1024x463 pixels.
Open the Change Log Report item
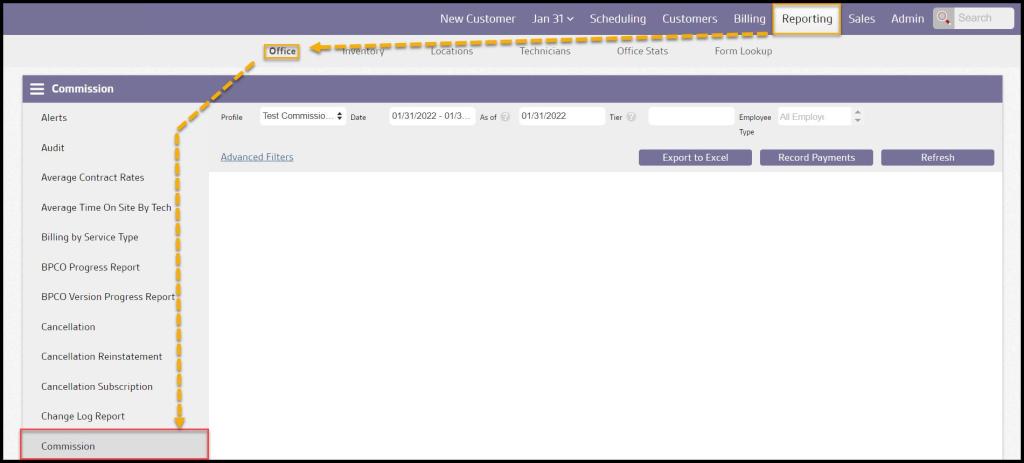coord(82,416)
